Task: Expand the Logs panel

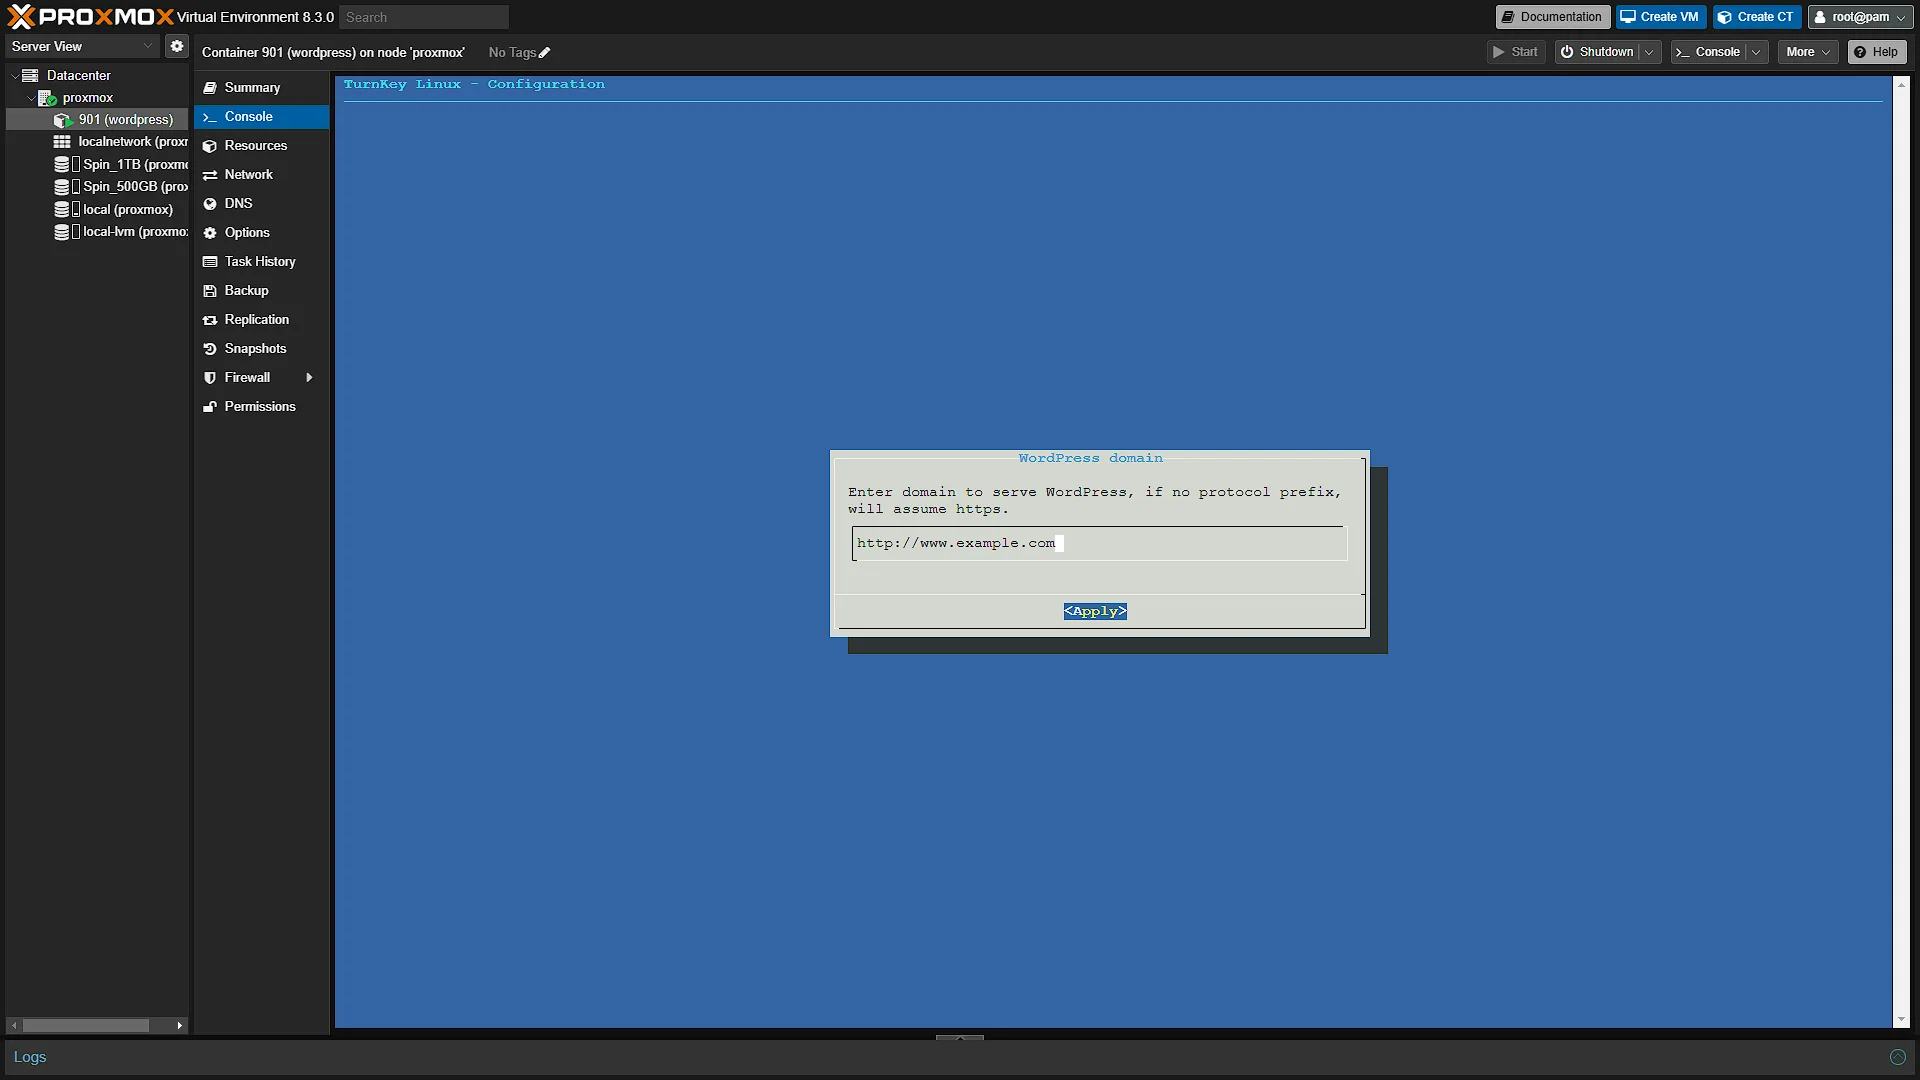Action: pyautogui.click(x=1897, y=1057)
